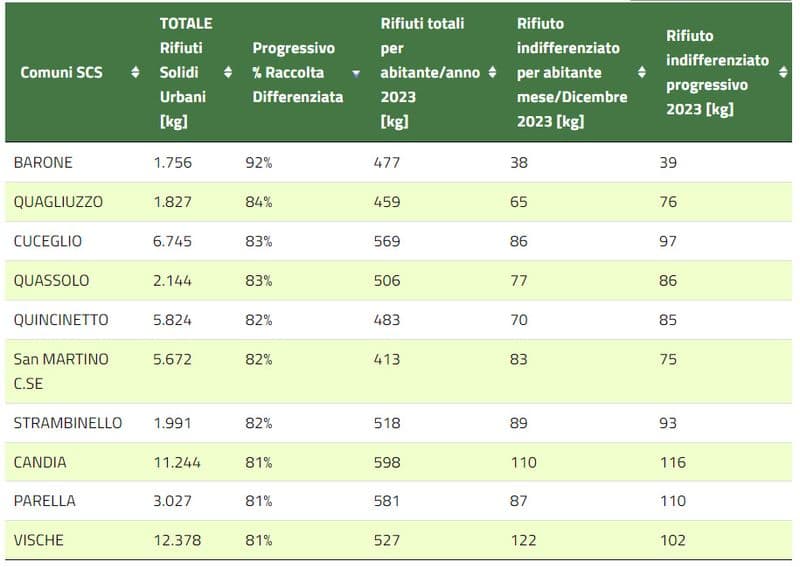
Task: Click the descending arrow beside Progressivo % Raccolta Differenziata
Action: tap(356, 73)
